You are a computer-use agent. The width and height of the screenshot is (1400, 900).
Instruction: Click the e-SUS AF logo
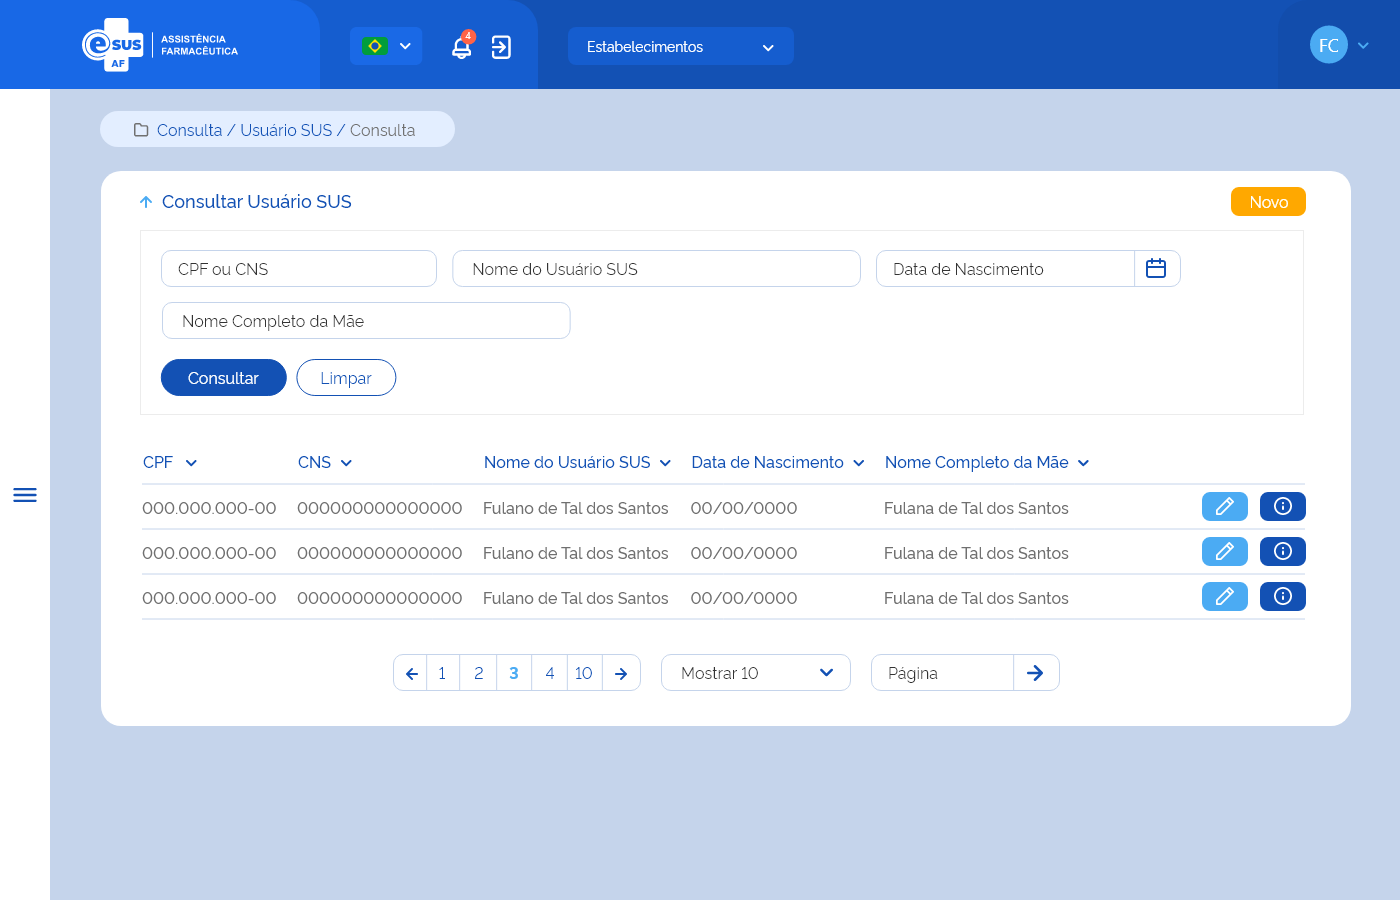160,45
